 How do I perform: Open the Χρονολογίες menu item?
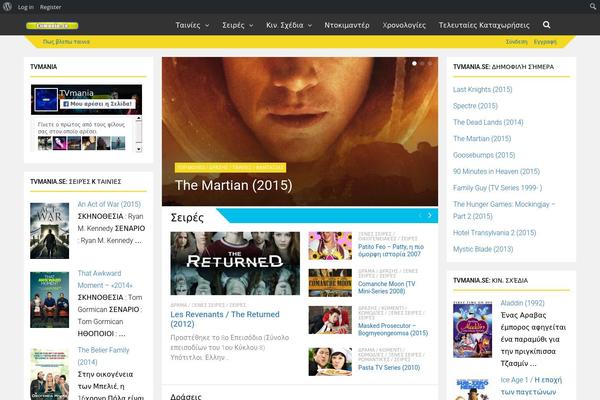pos(404,25)
